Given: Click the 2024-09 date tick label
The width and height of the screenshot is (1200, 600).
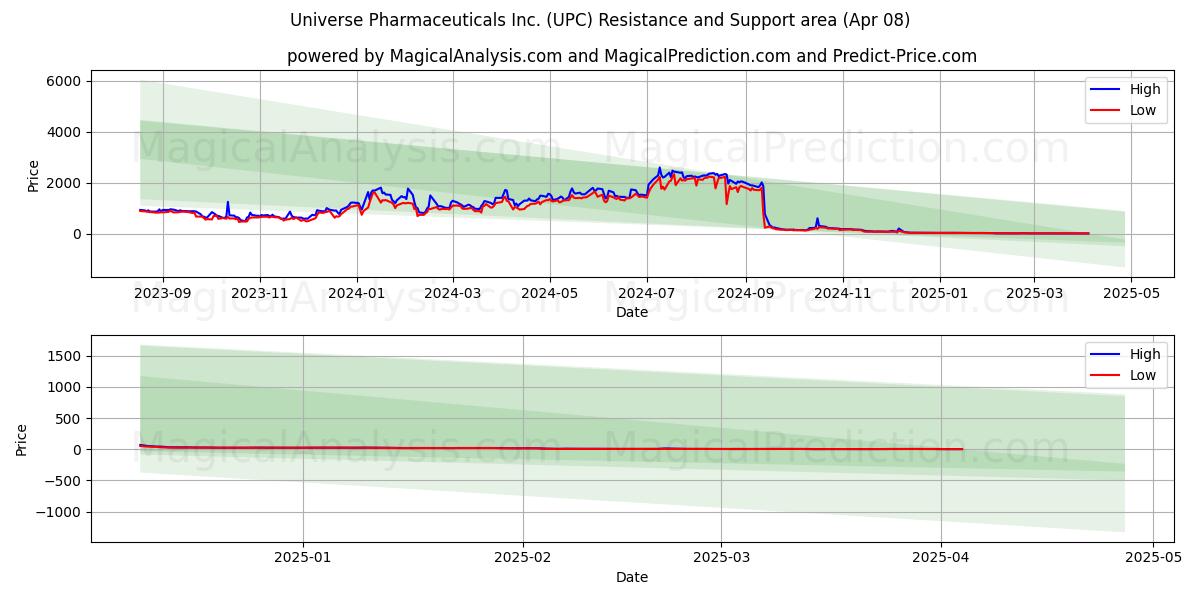Looking at the screenshot, I should (746, 294).
